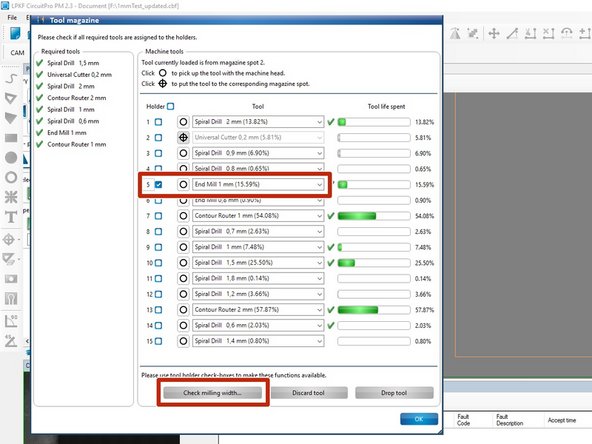Click tool life bar for holder 13

374,310
